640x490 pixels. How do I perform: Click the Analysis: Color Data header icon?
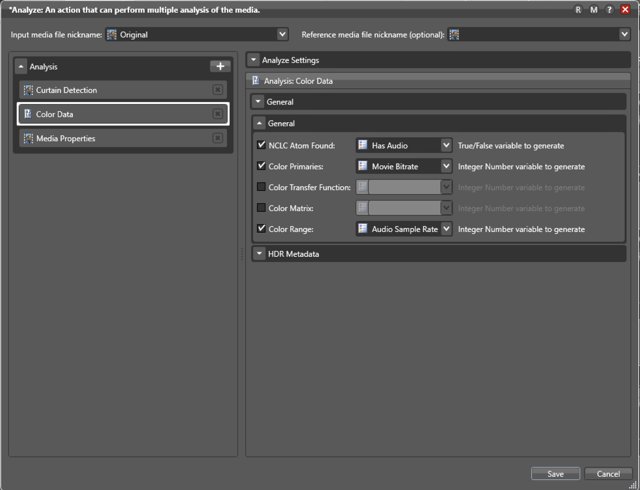click(x=256, y=80)
